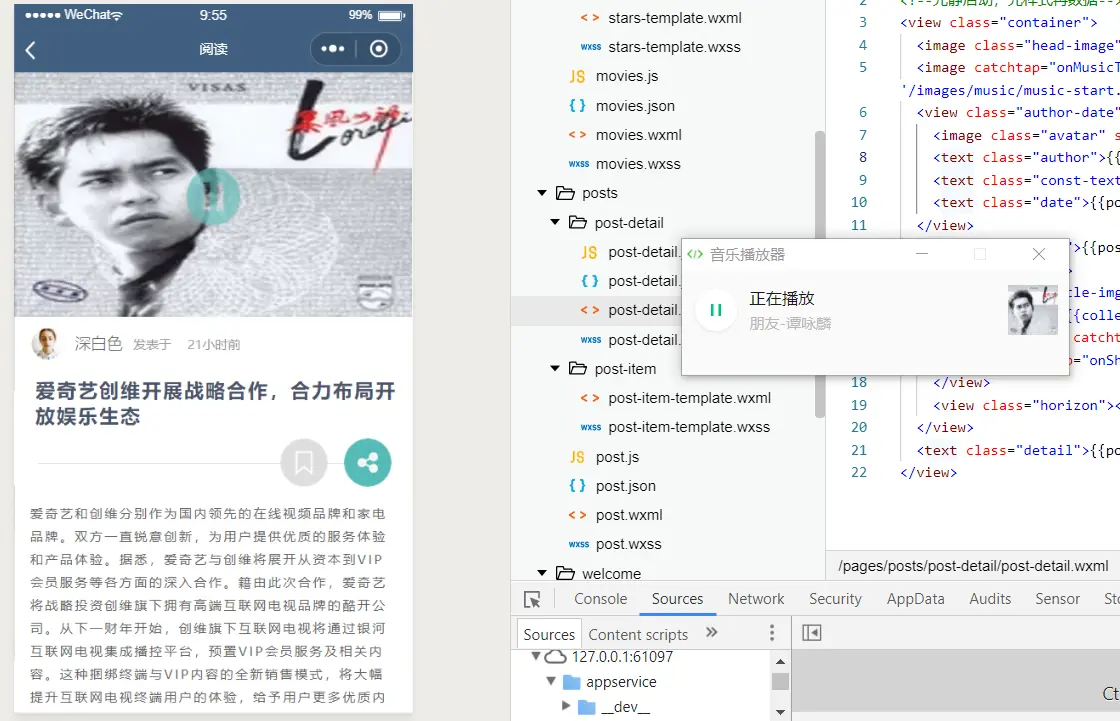Minimize the 音乐播放器 popup window

click(x=922, y=254)
